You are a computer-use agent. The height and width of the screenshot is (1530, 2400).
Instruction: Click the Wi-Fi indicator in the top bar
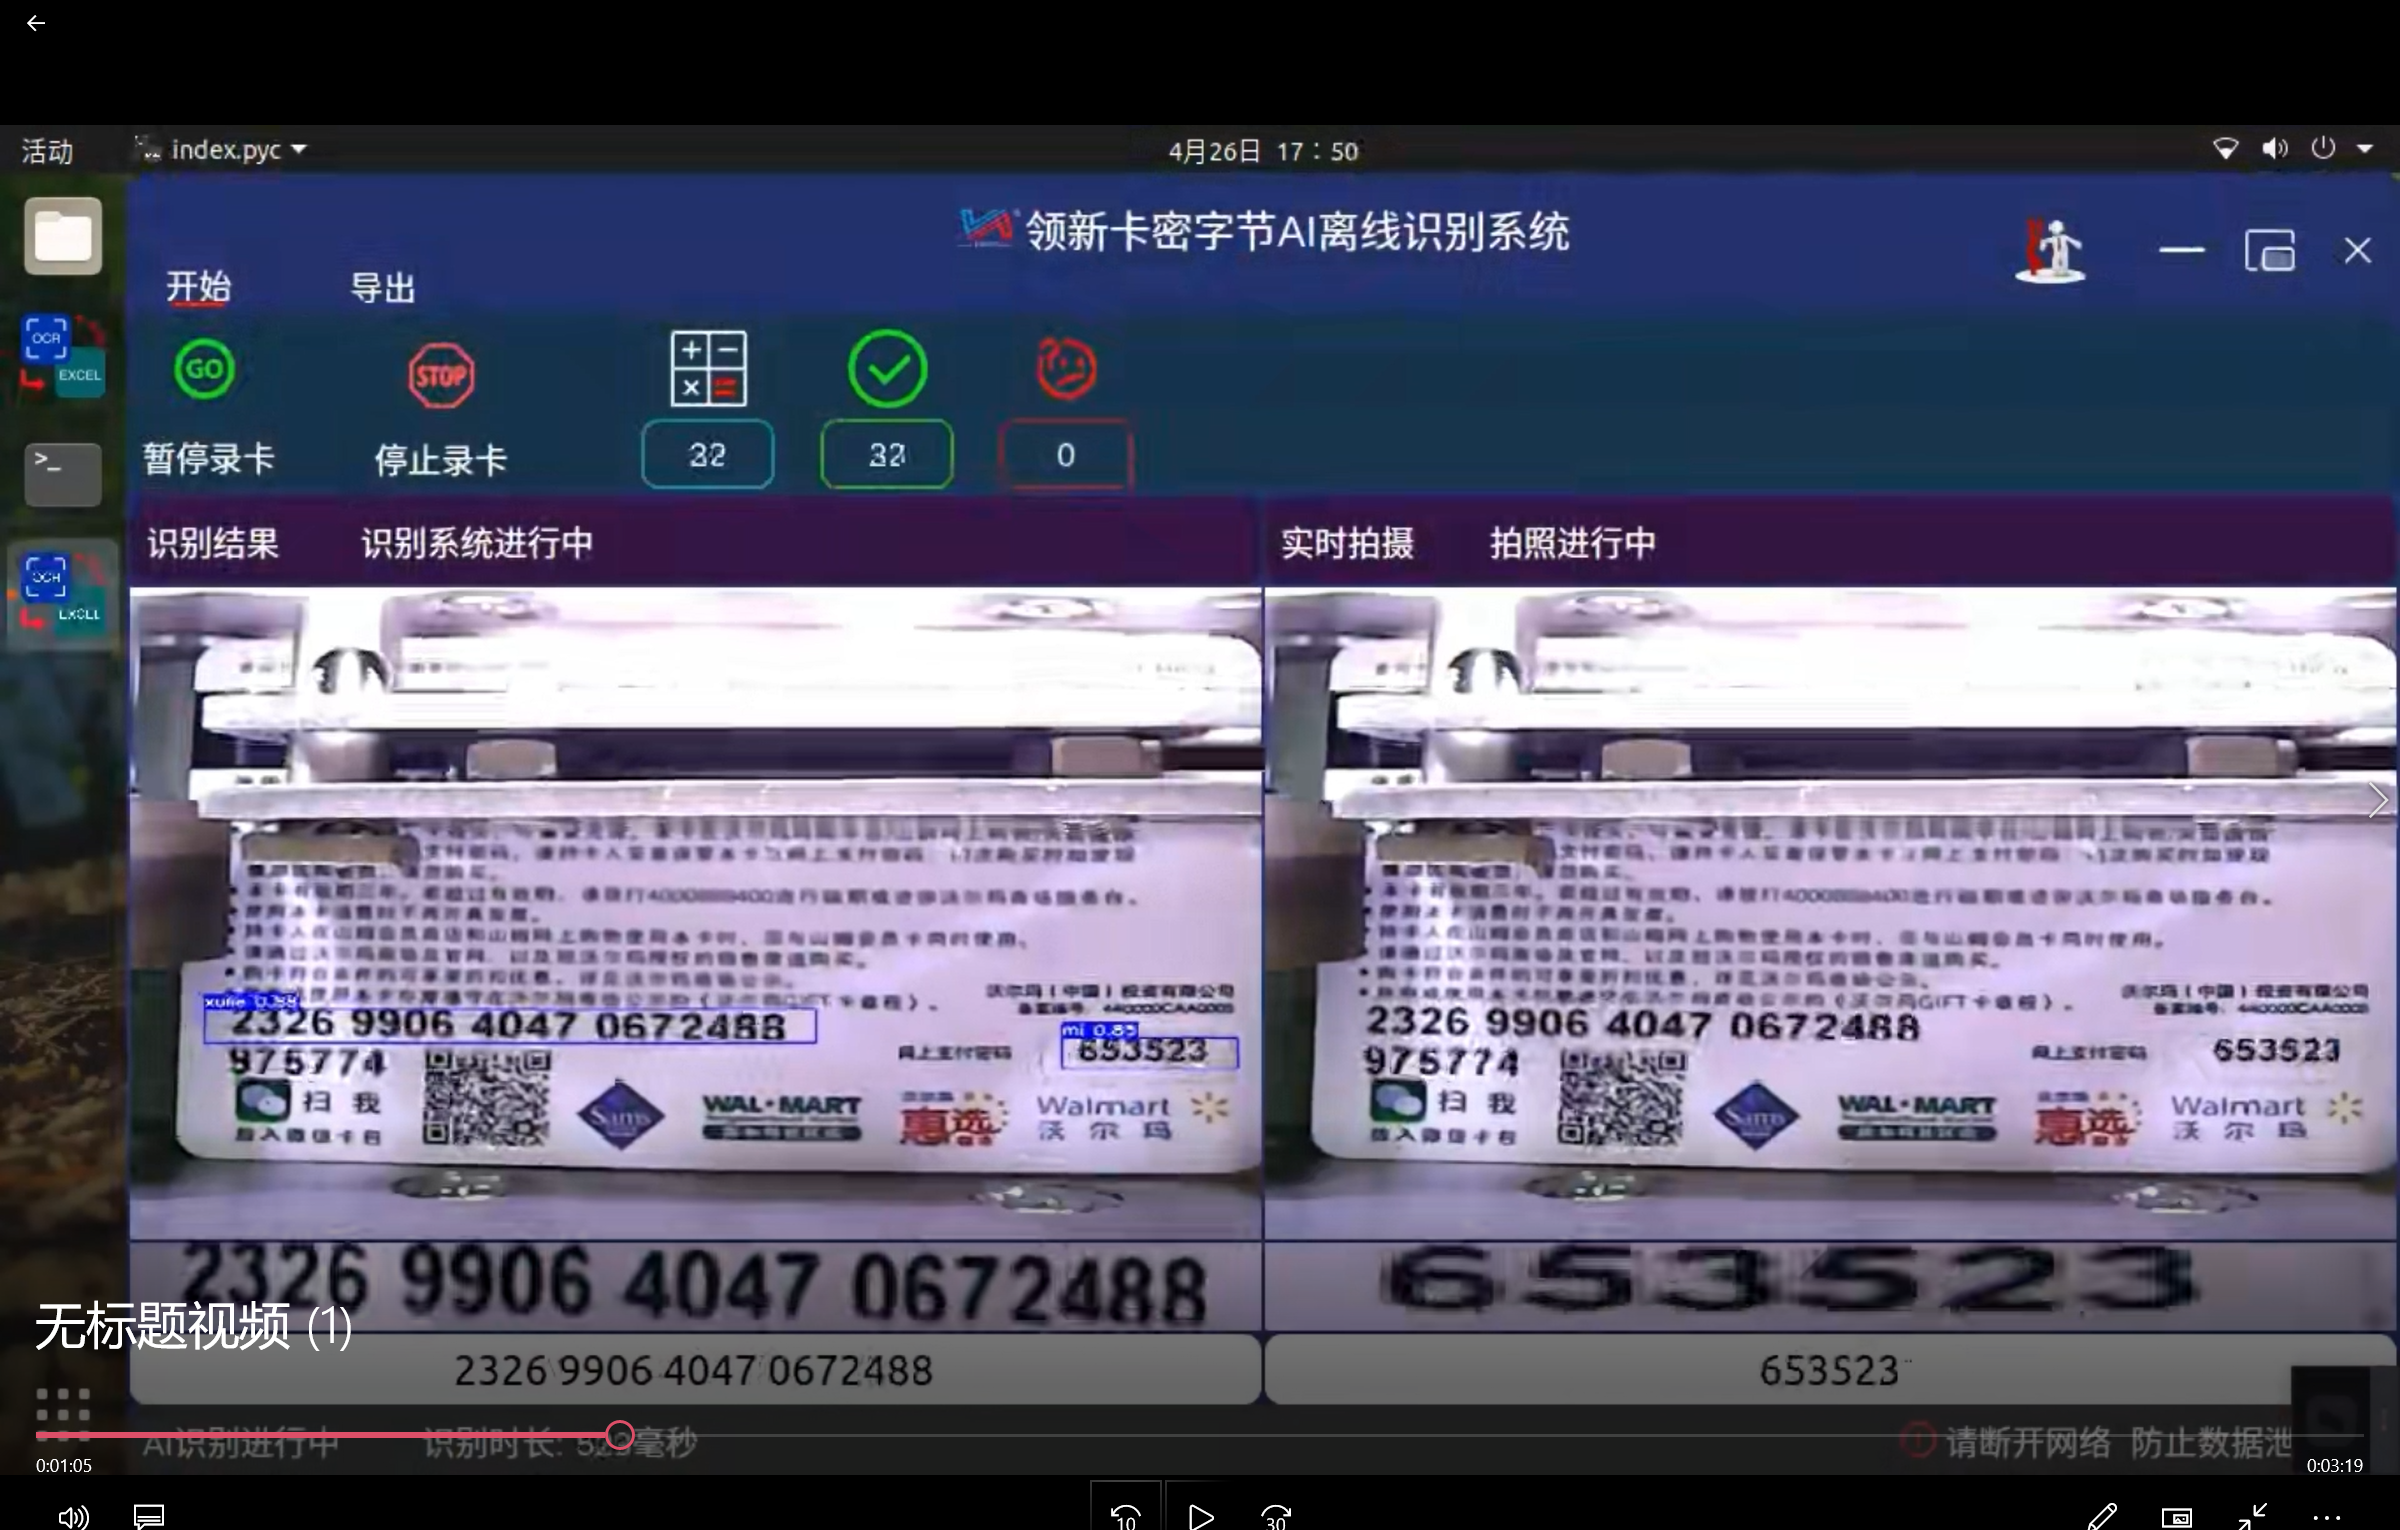point(2225,149)
